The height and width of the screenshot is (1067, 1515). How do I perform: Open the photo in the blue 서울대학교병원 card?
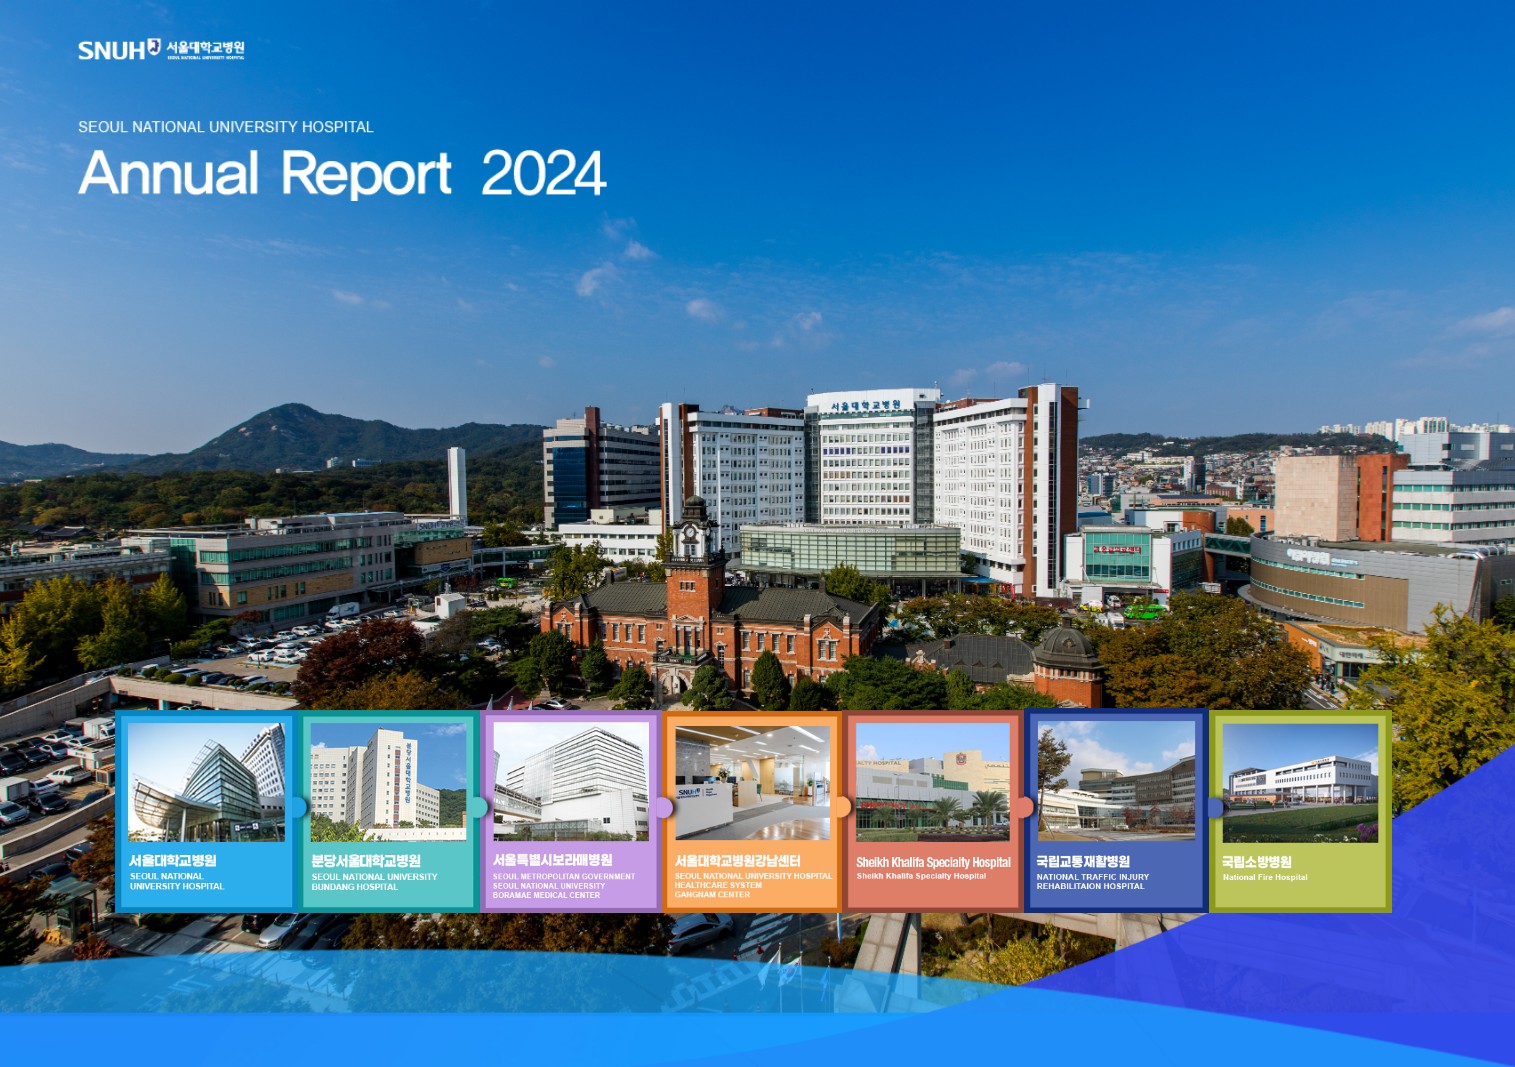[206, 782]
